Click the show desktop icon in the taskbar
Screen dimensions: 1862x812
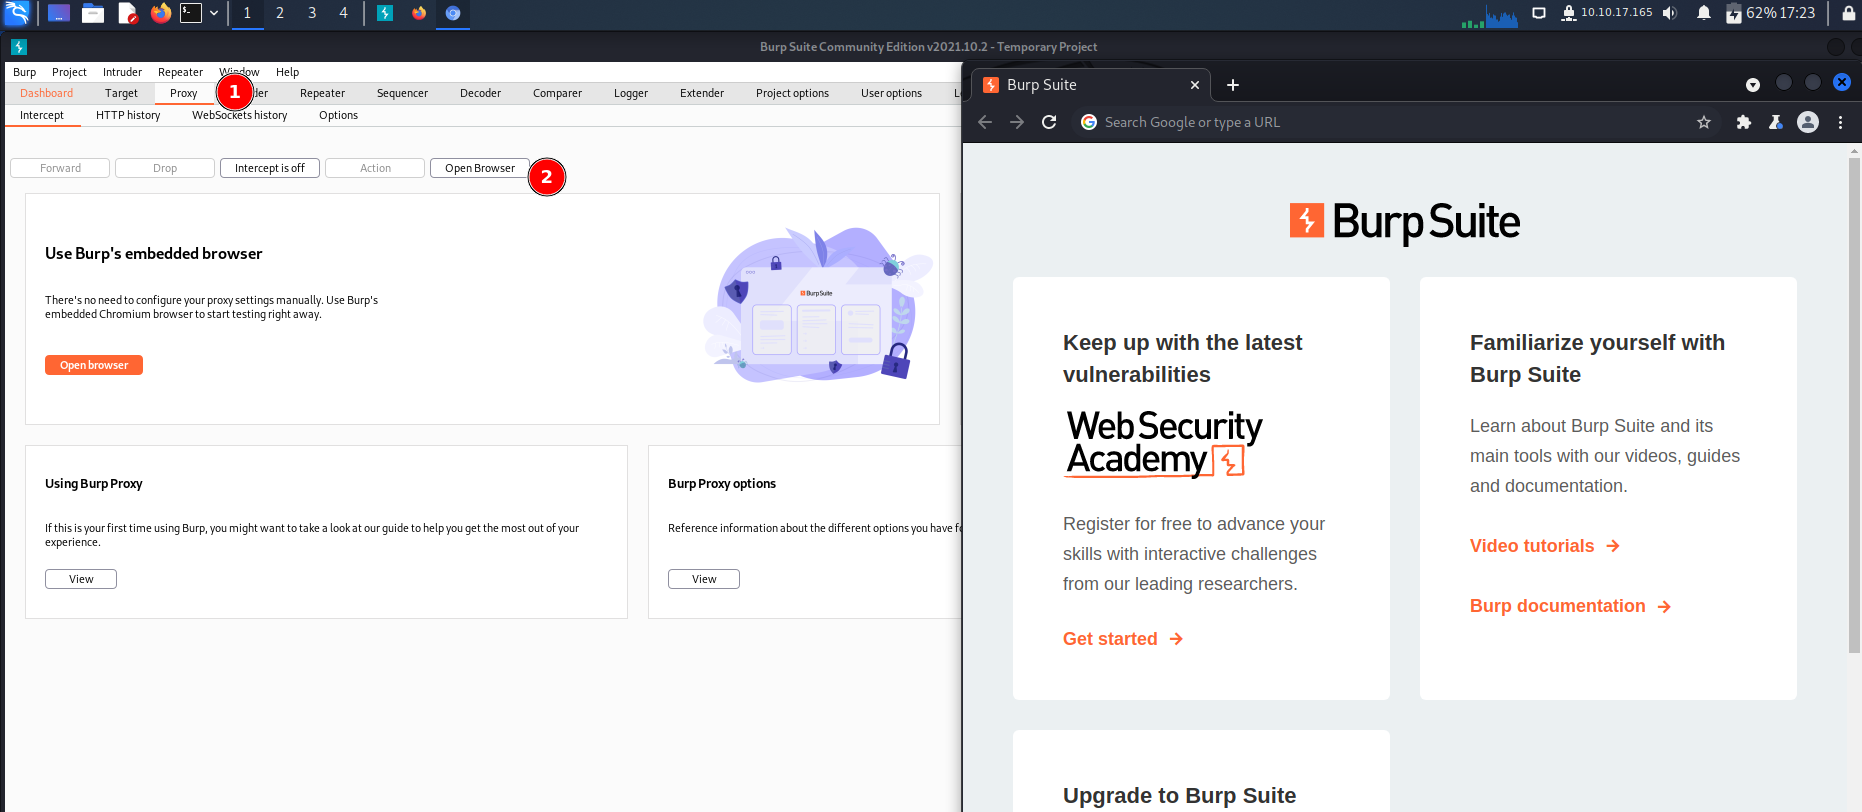click(59, 13)
